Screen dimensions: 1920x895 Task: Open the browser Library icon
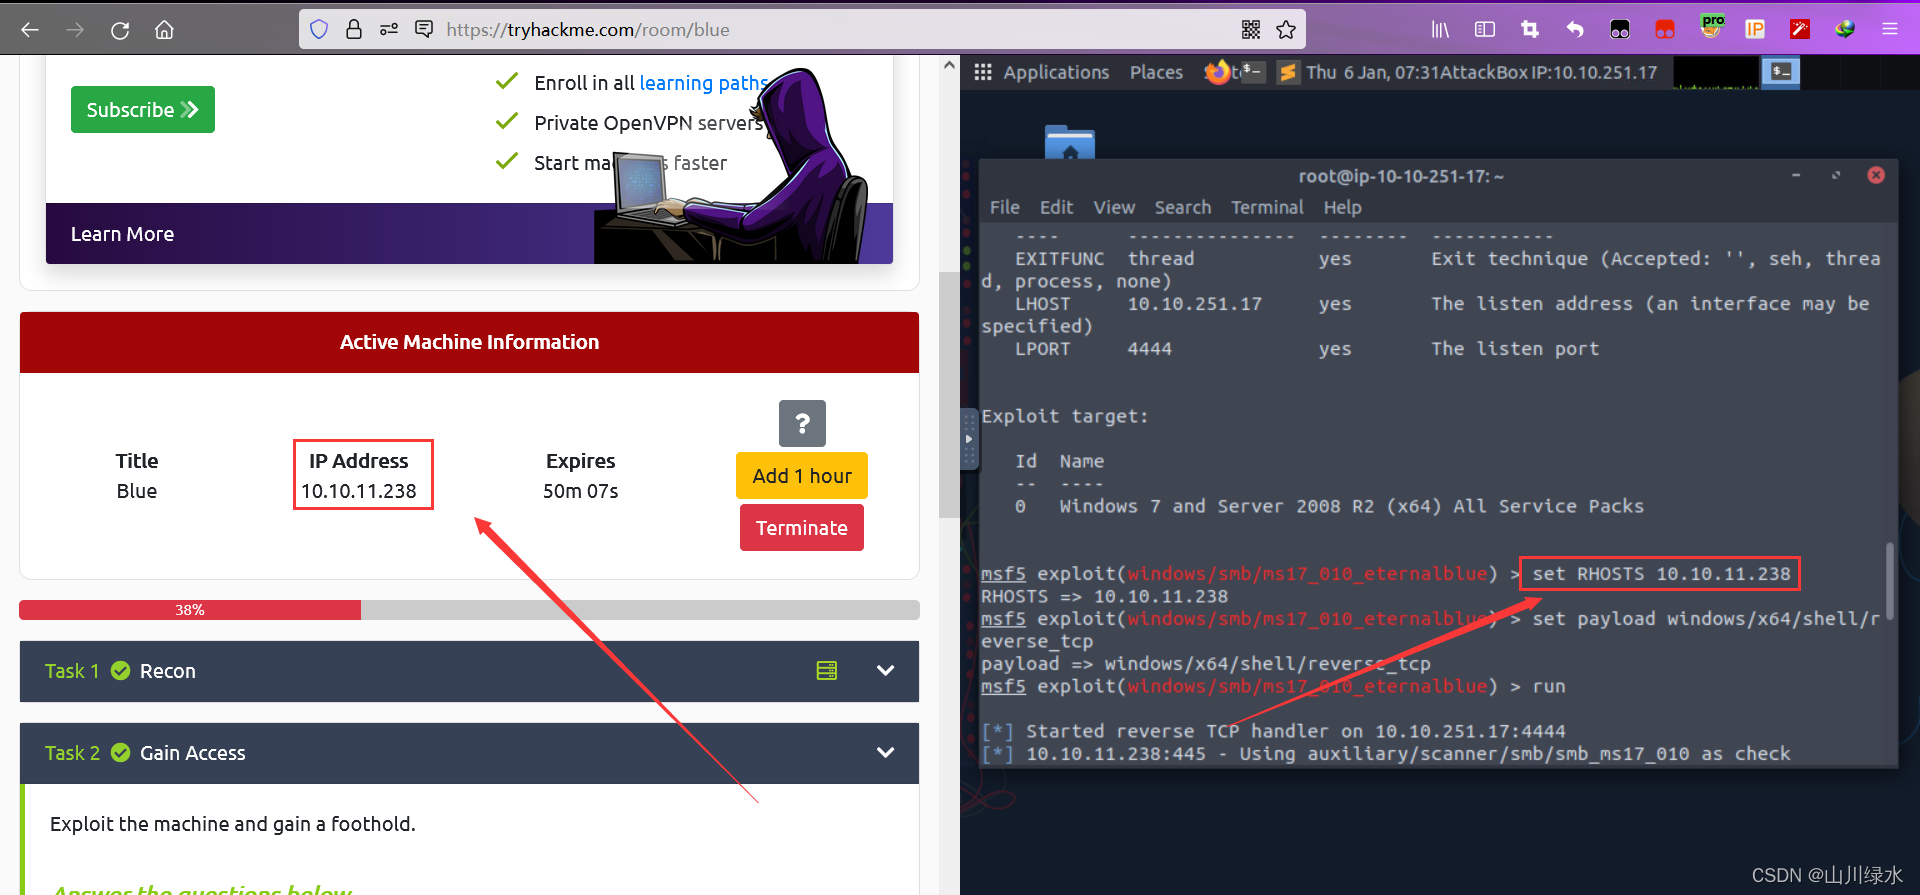click(1440, 30)
